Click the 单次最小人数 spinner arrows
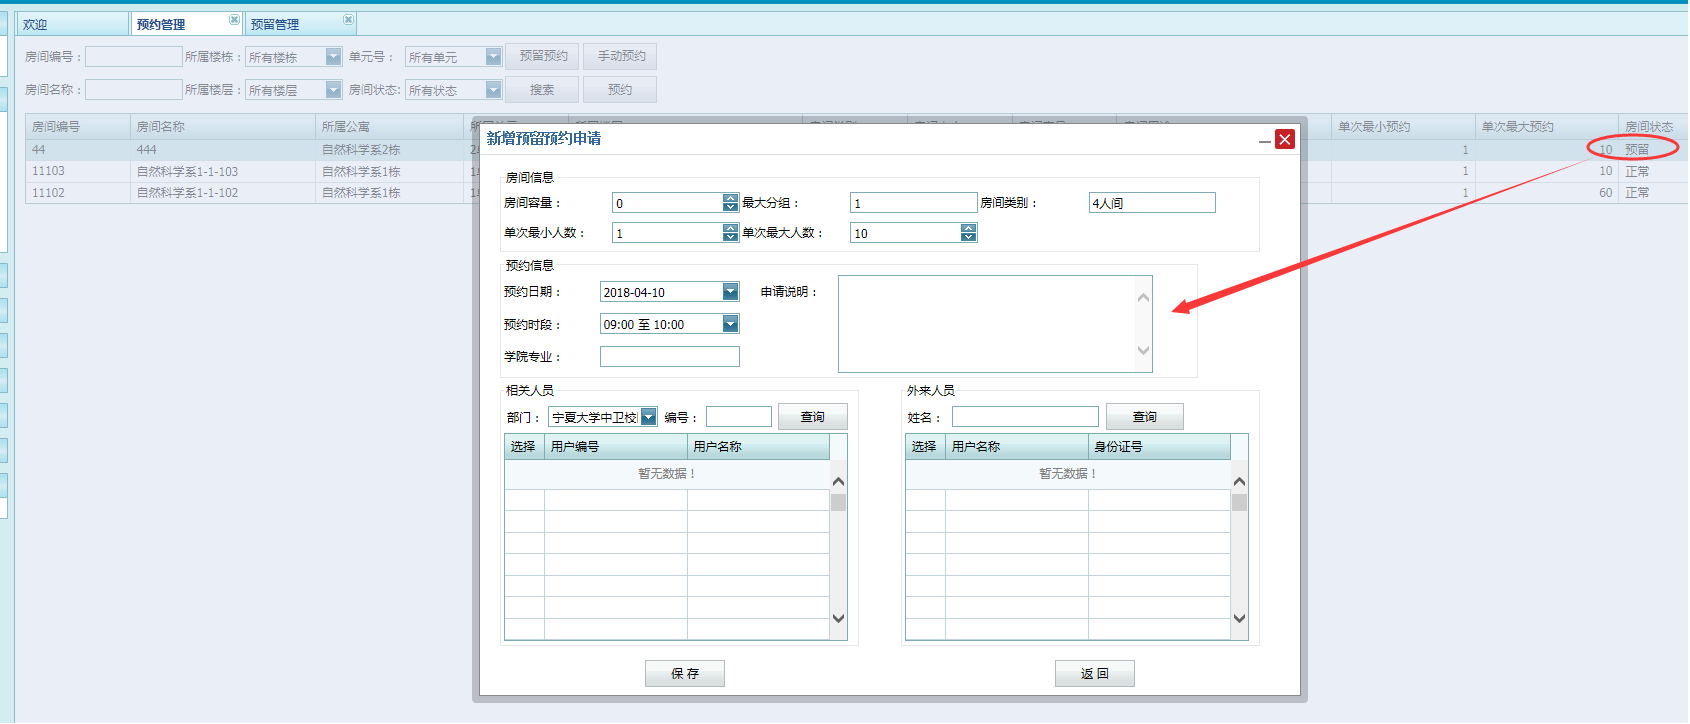The width and height of the screenshot is (1690, 724). (730, 233)
